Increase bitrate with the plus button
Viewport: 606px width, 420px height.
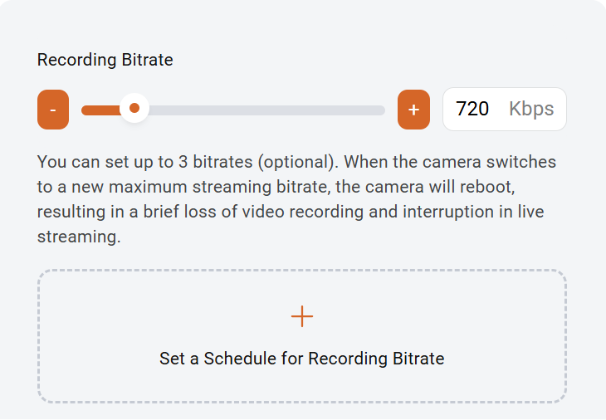(x=413, y=109)
